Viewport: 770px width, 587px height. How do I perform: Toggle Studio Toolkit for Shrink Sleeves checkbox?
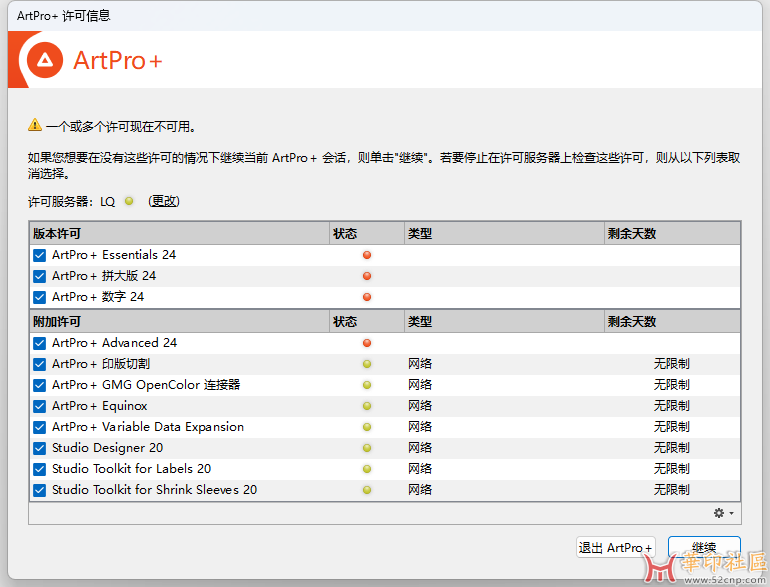click(x=40, y=490)
